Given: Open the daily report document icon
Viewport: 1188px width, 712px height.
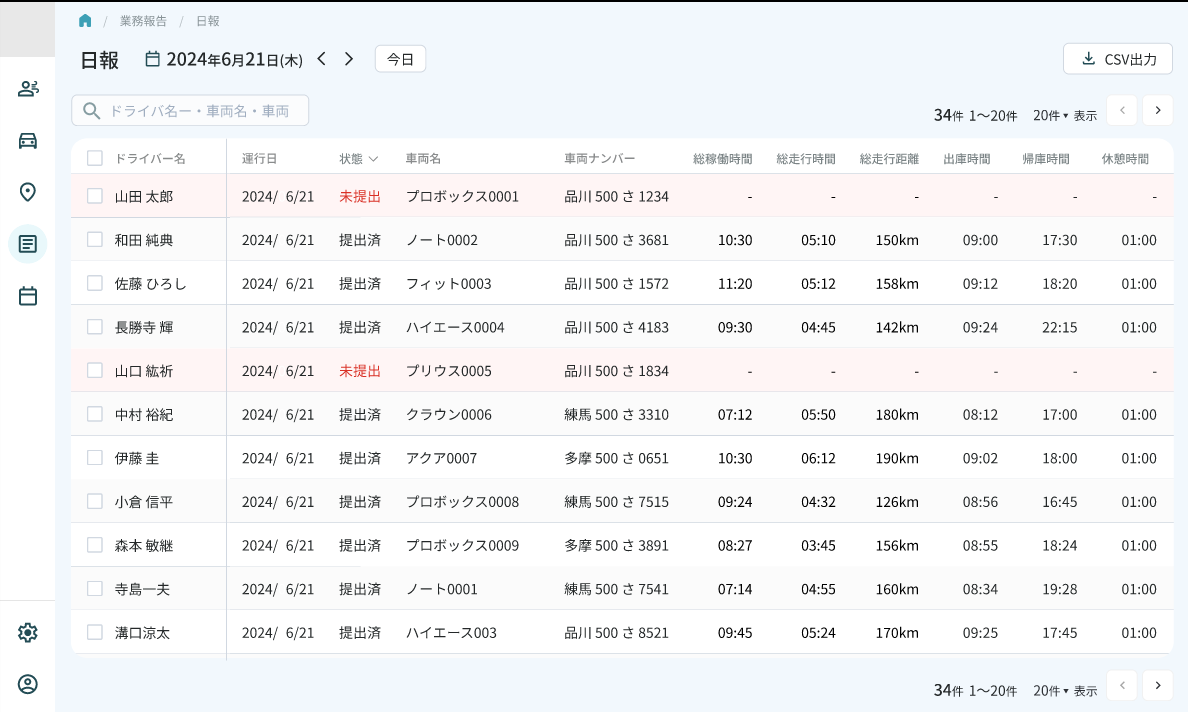Looking at the screenshot, I should [28, 244].
